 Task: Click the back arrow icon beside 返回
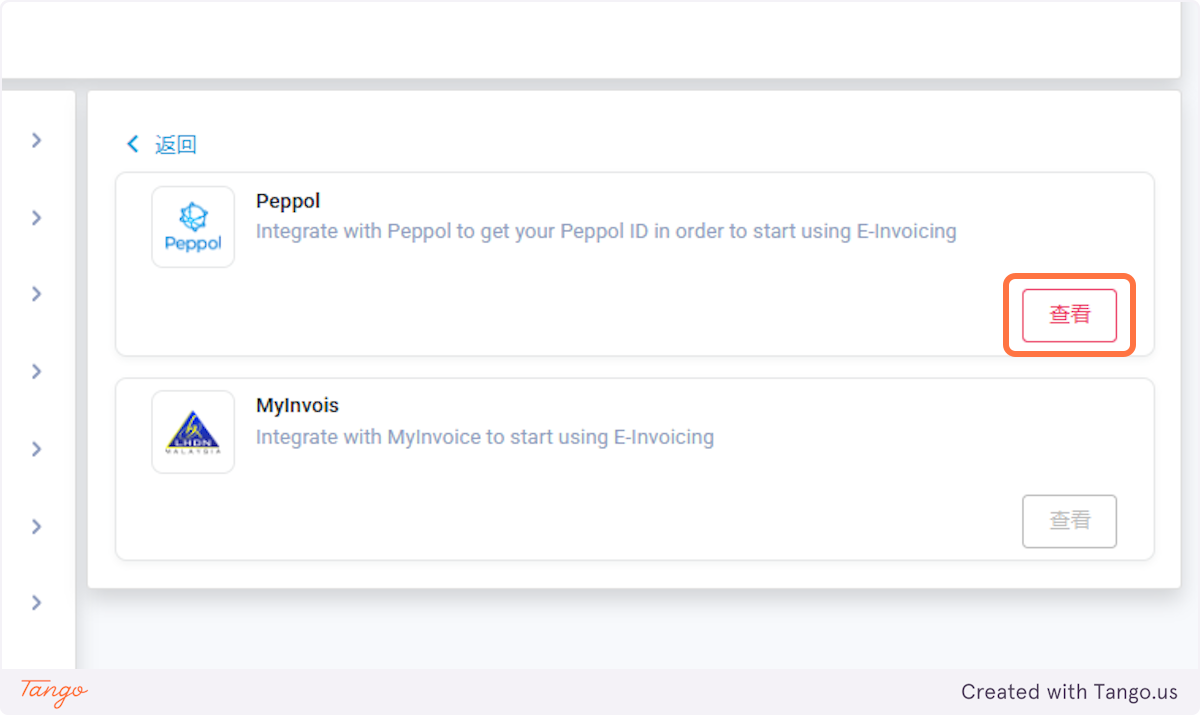click(x=132, y=144)
